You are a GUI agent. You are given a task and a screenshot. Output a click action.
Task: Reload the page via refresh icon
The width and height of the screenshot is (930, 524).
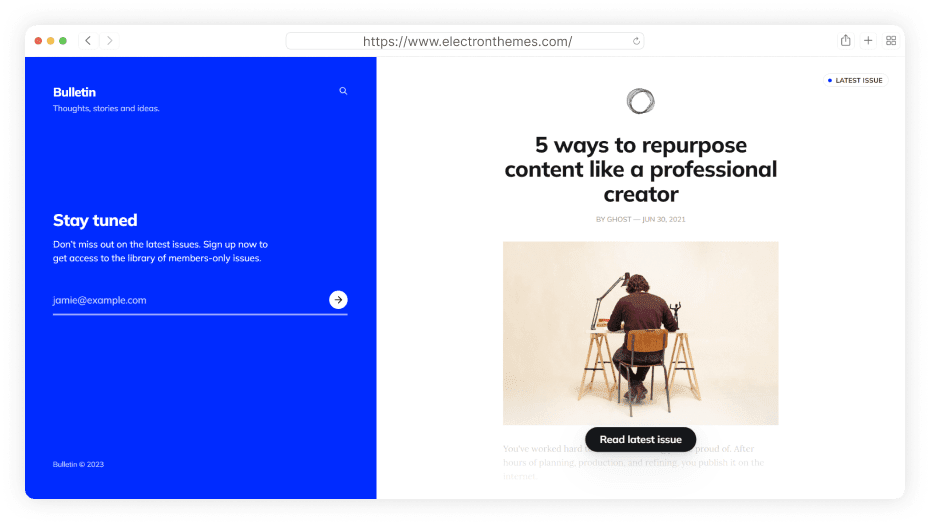click(x=636, y=41)
